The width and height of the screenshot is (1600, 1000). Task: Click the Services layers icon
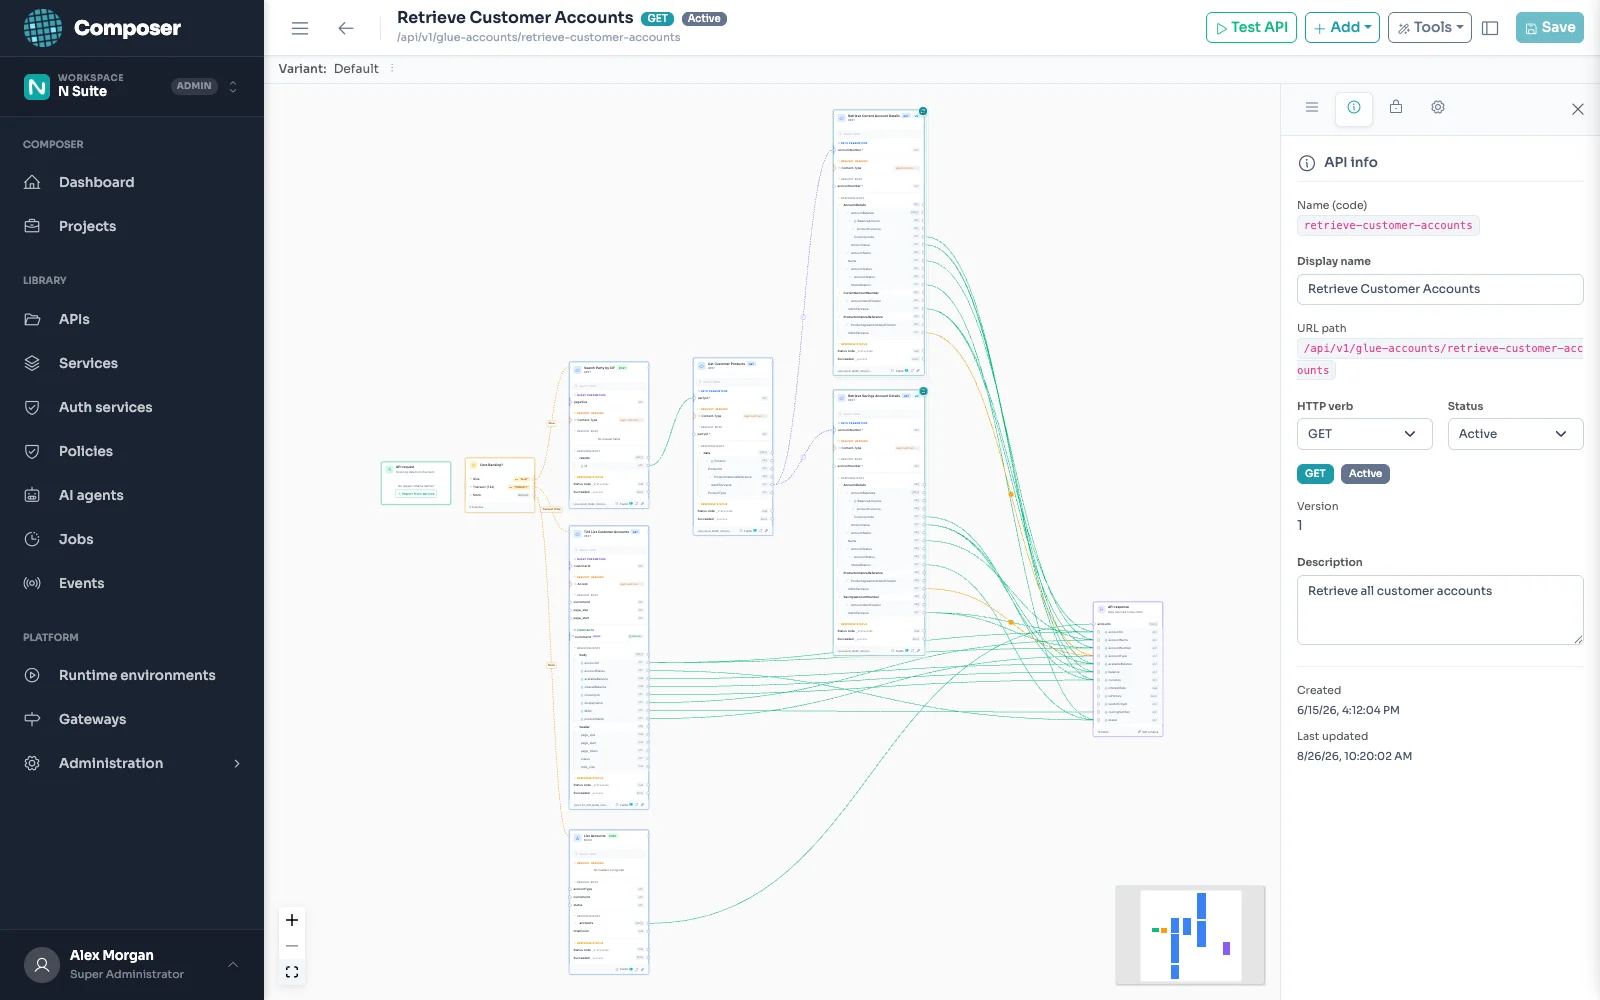pos(32,363)
